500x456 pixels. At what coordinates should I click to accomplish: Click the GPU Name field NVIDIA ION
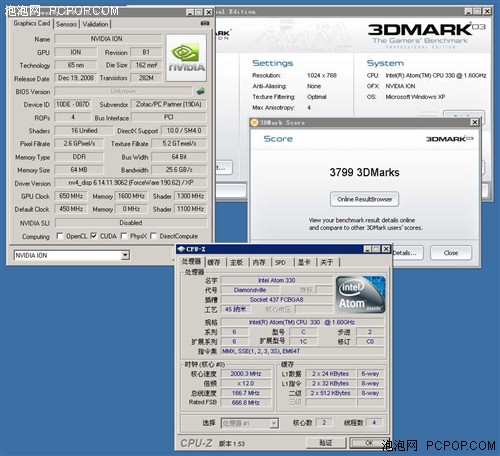point(107,39)
